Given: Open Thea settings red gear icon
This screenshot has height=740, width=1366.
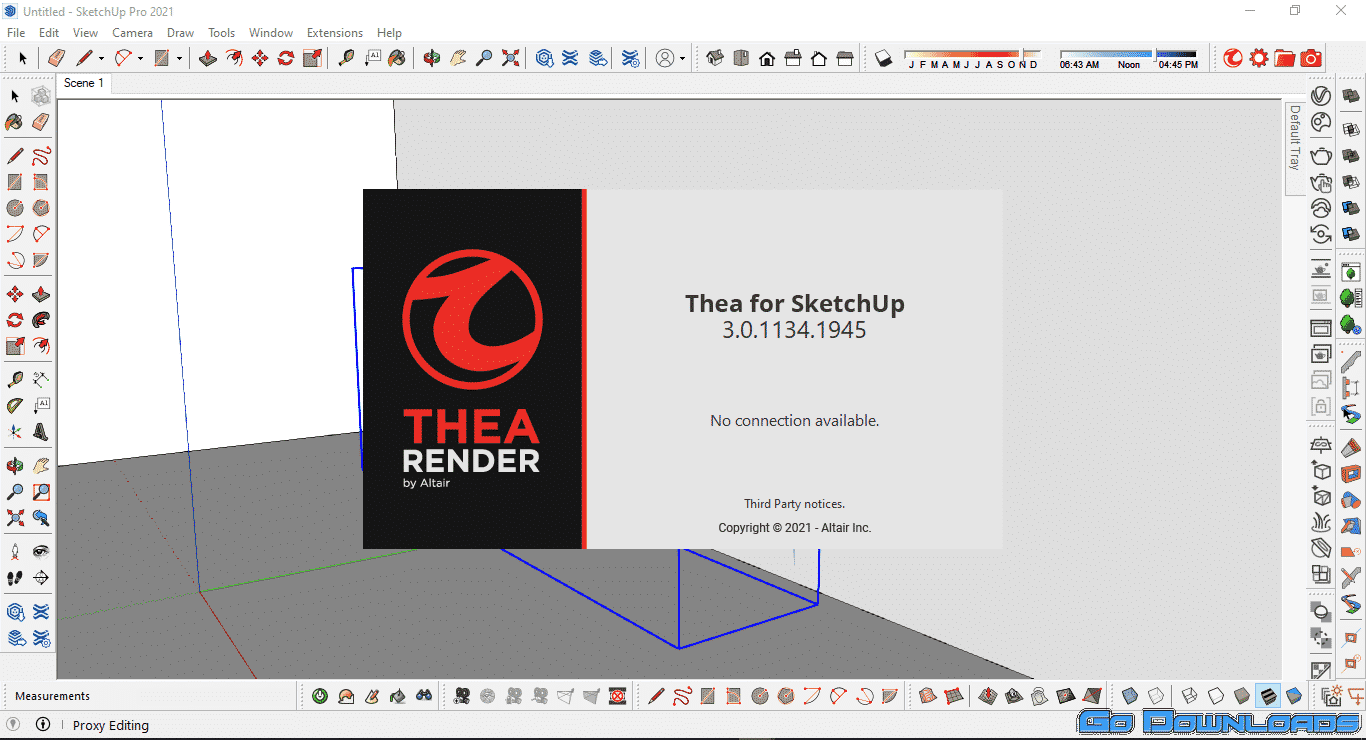Looking at the screenshot, I should tap(1259, 58).
